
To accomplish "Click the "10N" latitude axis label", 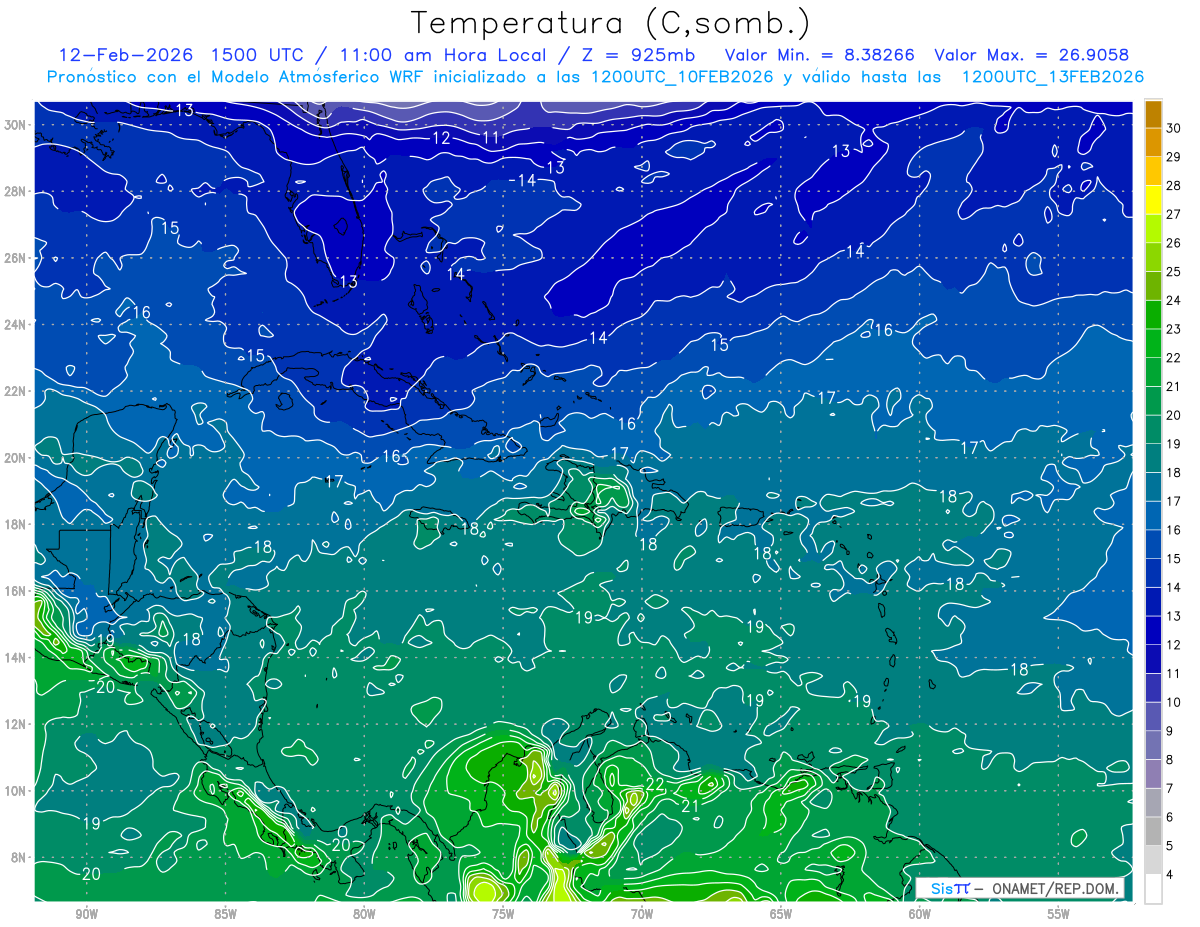I will (17, 791).
